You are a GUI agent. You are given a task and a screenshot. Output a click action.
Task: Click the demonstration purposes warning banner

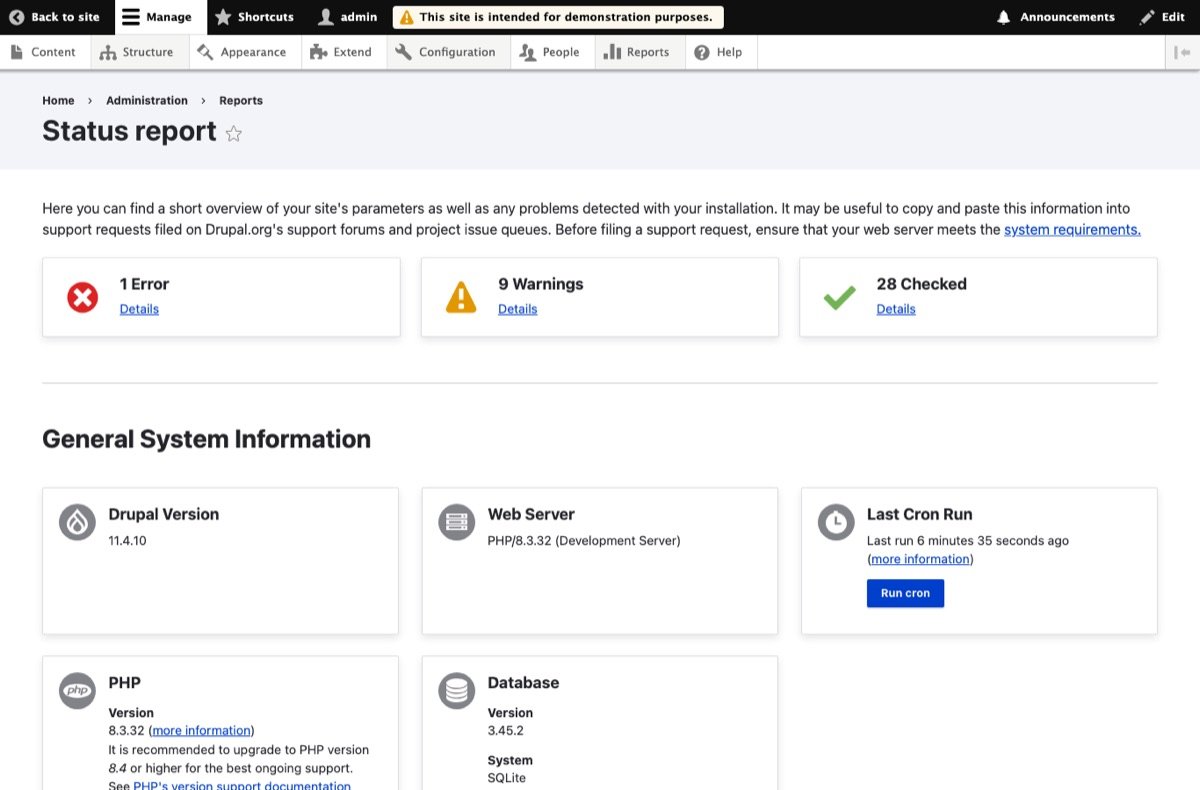(x=558, y=17)
